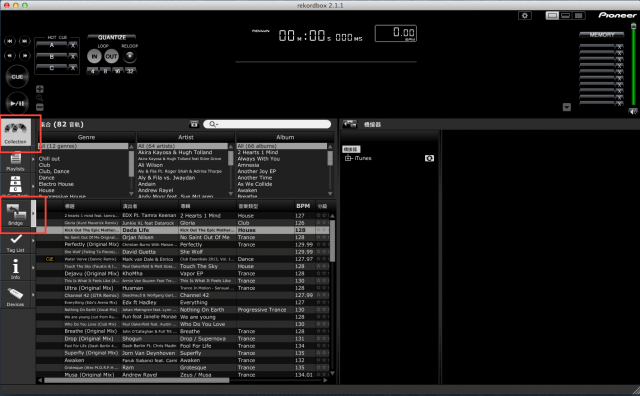640x396 pixels.
Task: Expand the Bridge side arrow
Action: [x=33, y=214]
